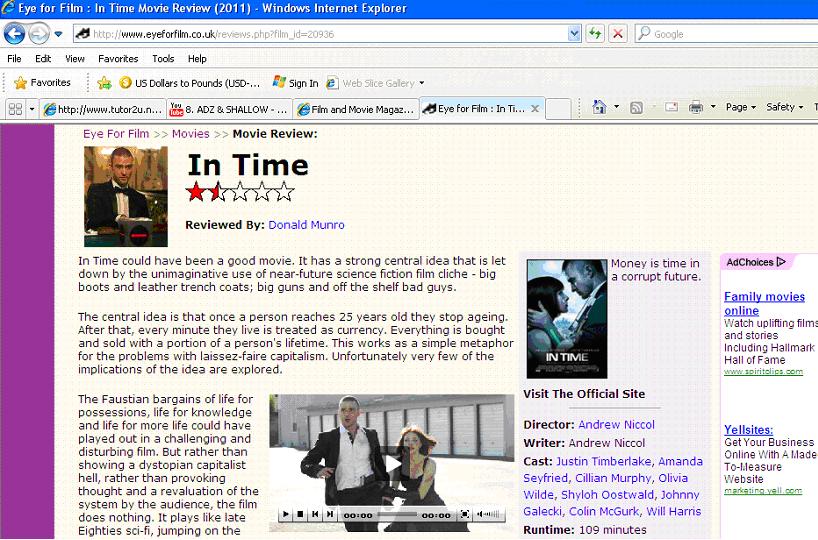
Task: Click the www.spiritclips.com ad URL
Action: (x=763, y=371)
